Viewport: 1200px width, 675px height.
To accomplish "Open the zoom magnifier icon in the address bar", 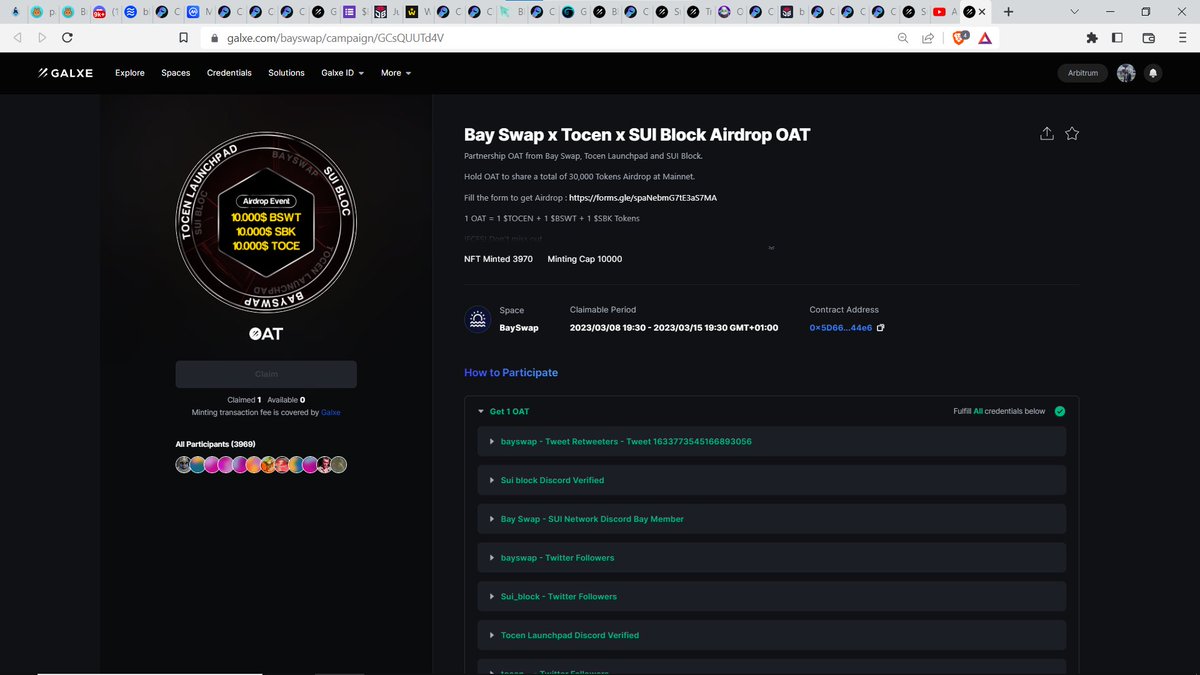I will coord(903,38).
